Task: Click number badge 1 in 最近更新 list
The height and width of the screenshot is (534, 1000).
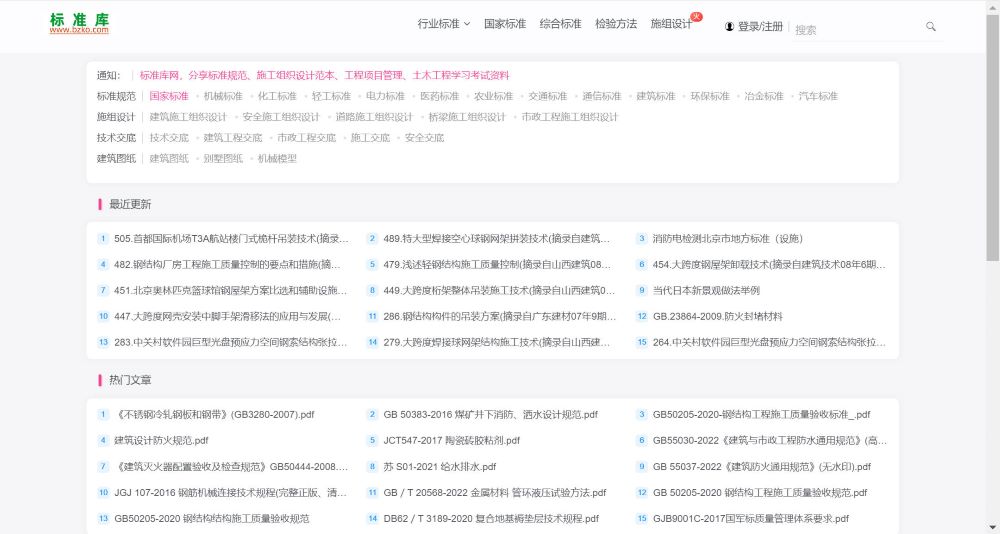Action: coord(103,239)
